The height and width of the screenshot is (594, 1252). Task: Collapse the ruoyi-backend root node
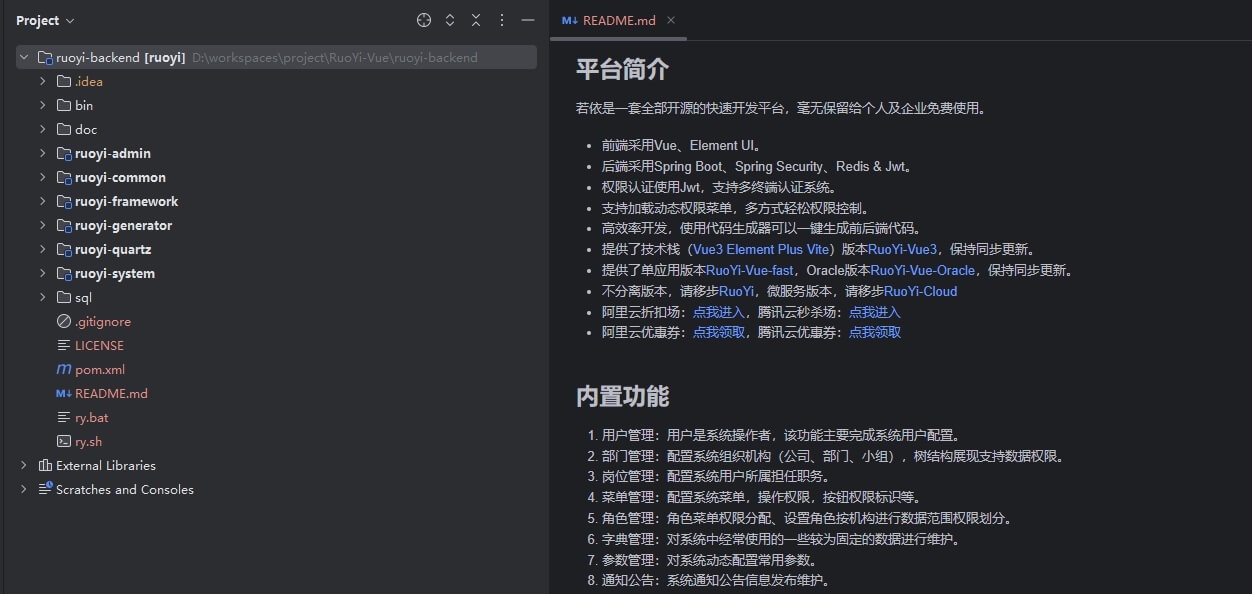24,58
